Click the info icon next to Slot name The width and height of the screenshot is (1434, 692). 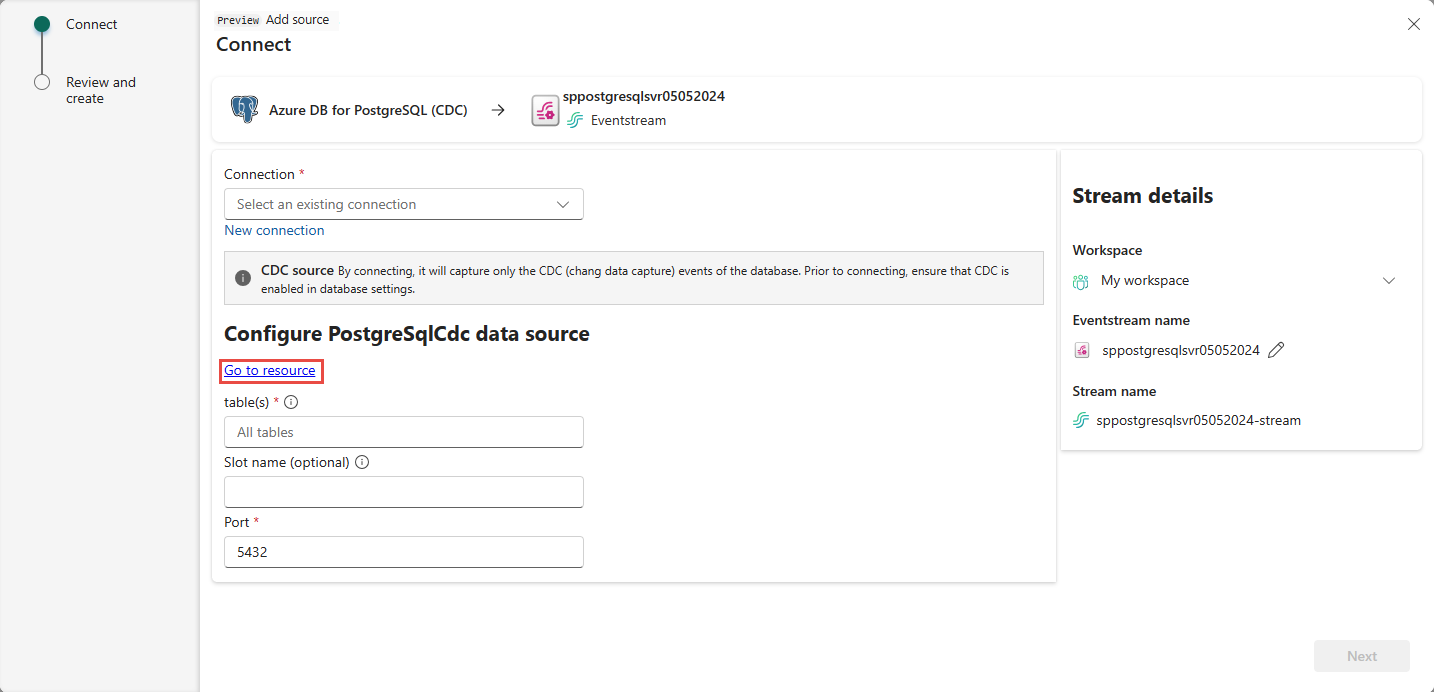[x=362, y=462]
